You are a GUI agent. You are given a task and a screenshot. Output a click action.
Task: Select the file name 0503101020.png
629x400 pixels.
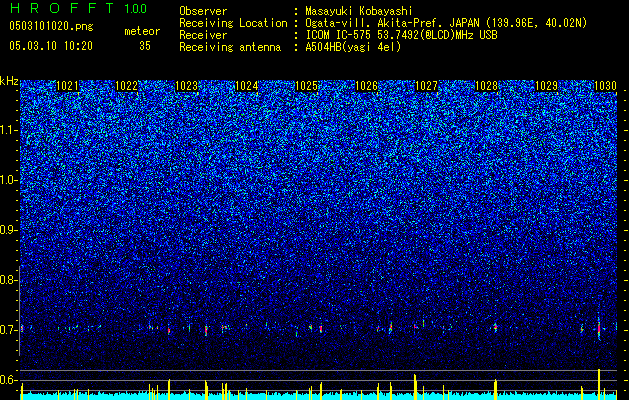[51, 26]
